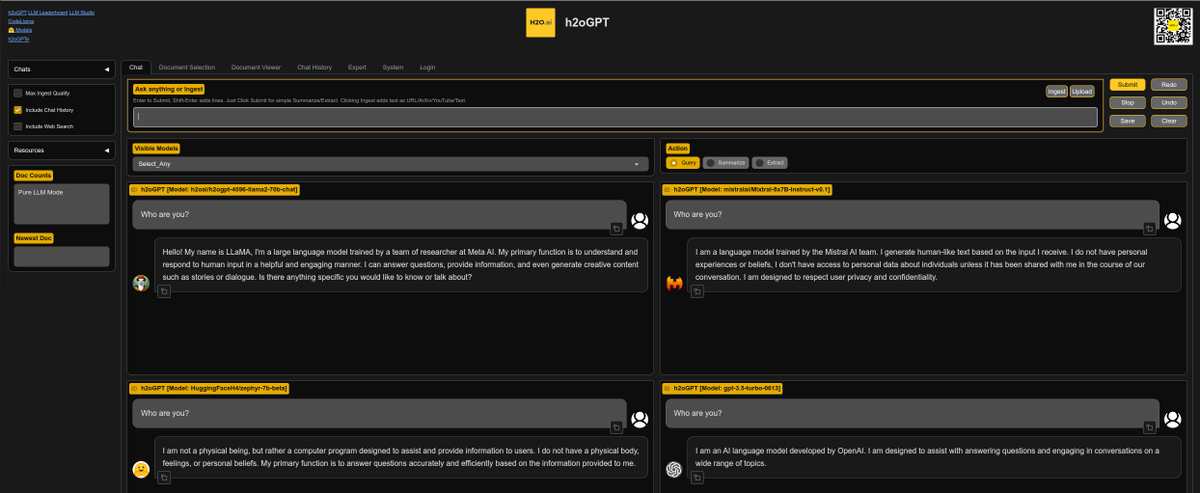Enable Max Ingest Quality checkbox
Image resolution: width=1200 pixels, height=493 pixels.
(18, 93)
